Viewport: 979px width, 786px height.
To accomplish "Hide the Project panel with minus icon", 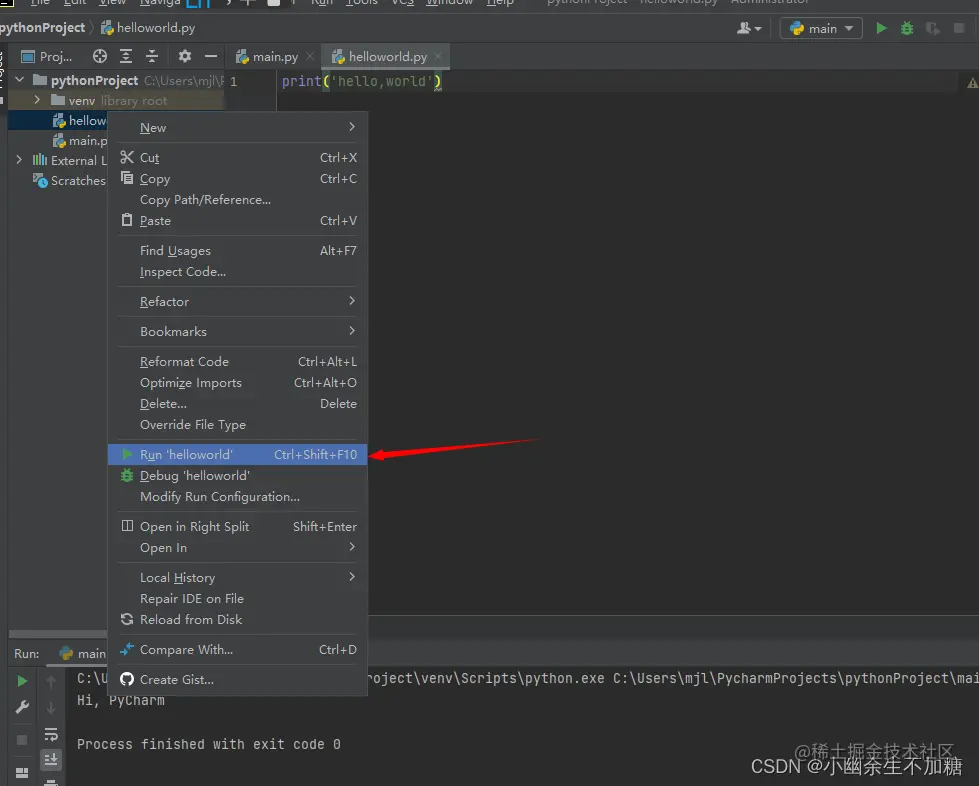I will click(x=211, y=56).
